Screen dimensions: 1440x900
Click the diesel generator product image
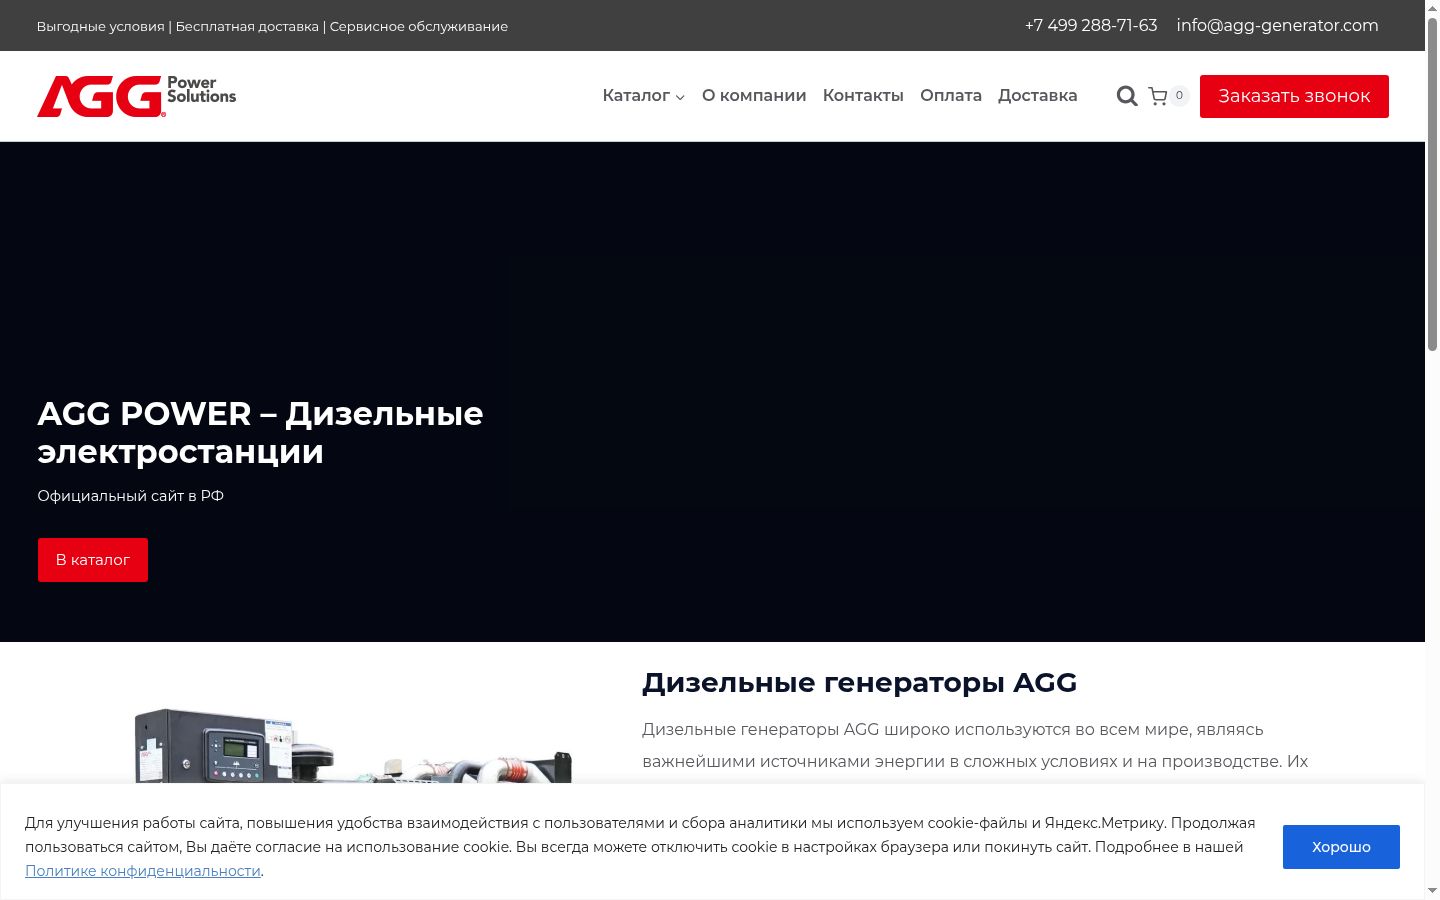pos(353,745)
